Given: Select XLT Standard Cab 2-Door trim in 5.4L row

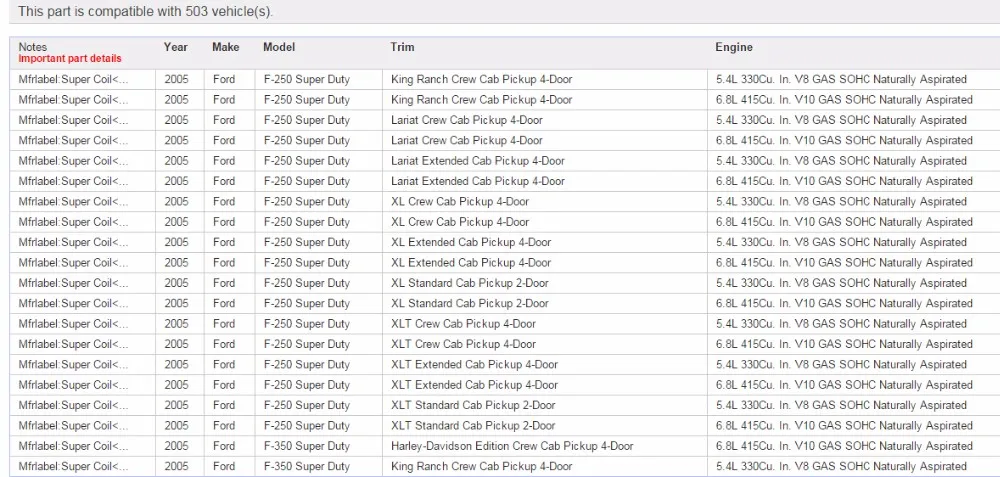Looking at the screenshot, I should 473,406.
